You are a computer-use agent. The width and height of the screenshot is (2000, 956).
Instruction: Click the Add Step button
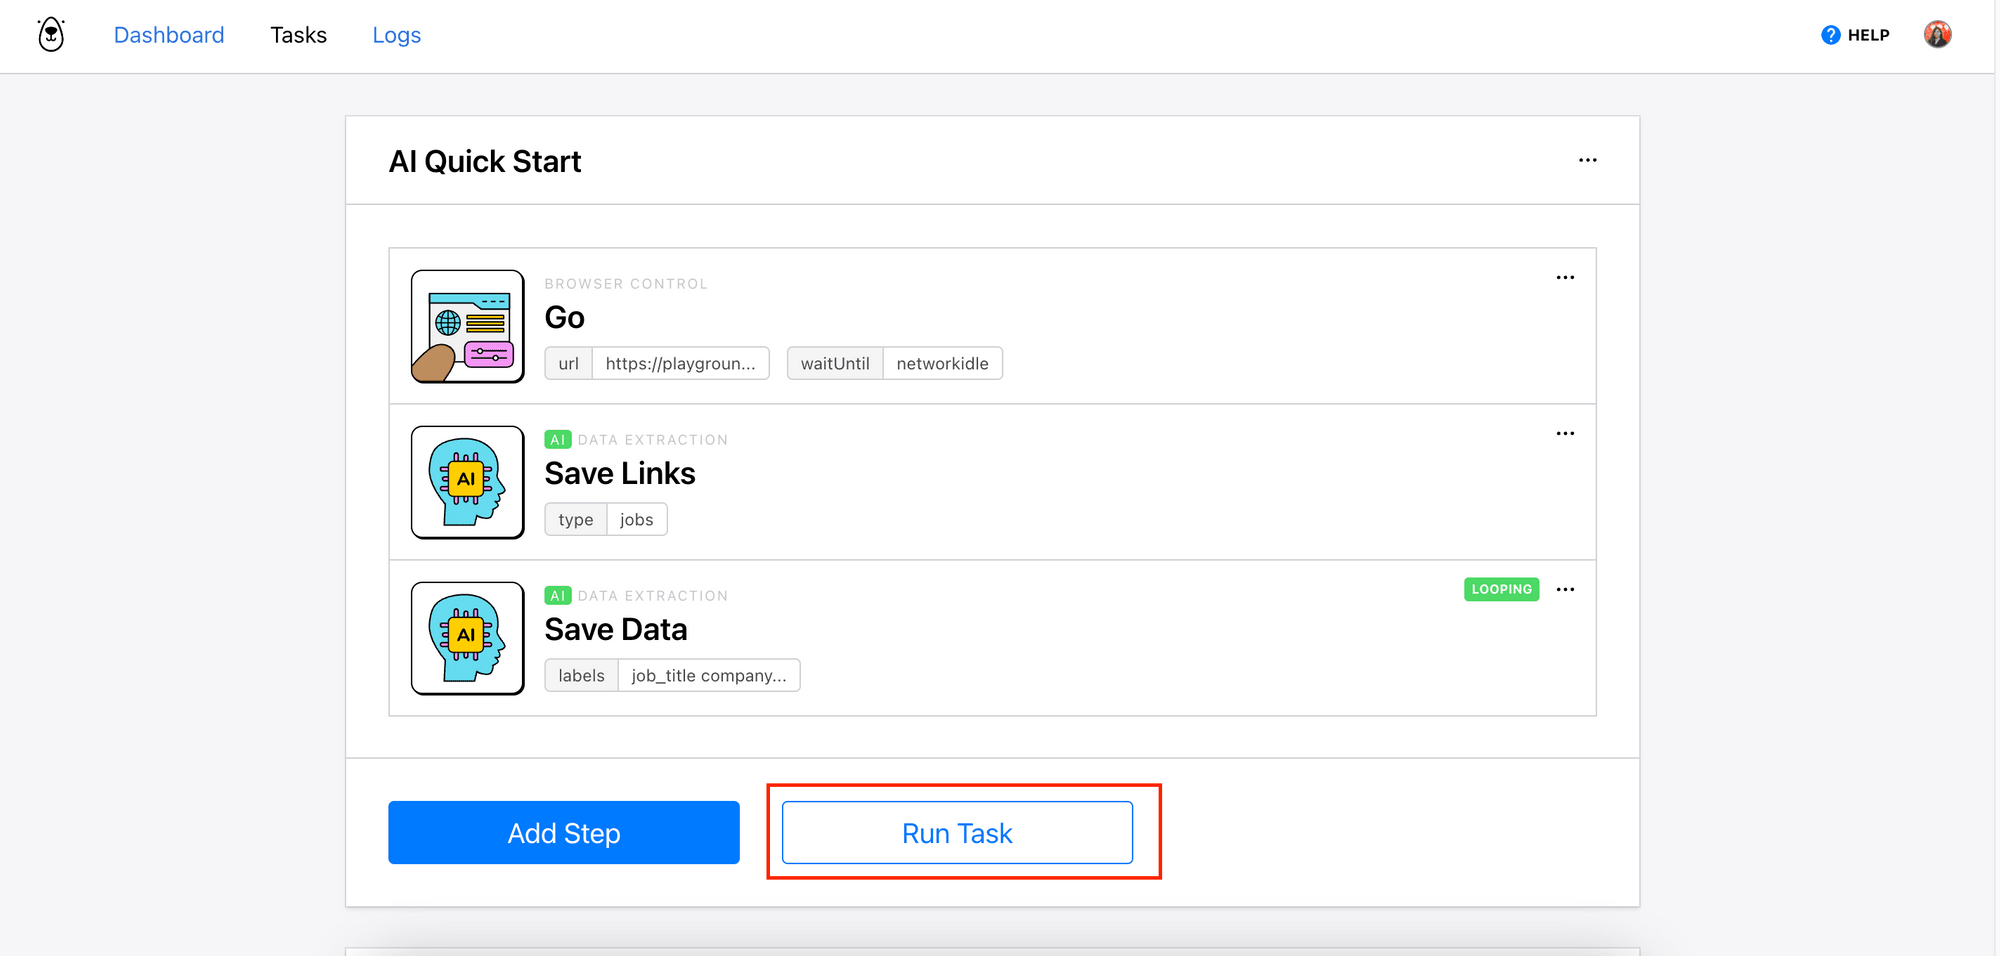(563, 832)
